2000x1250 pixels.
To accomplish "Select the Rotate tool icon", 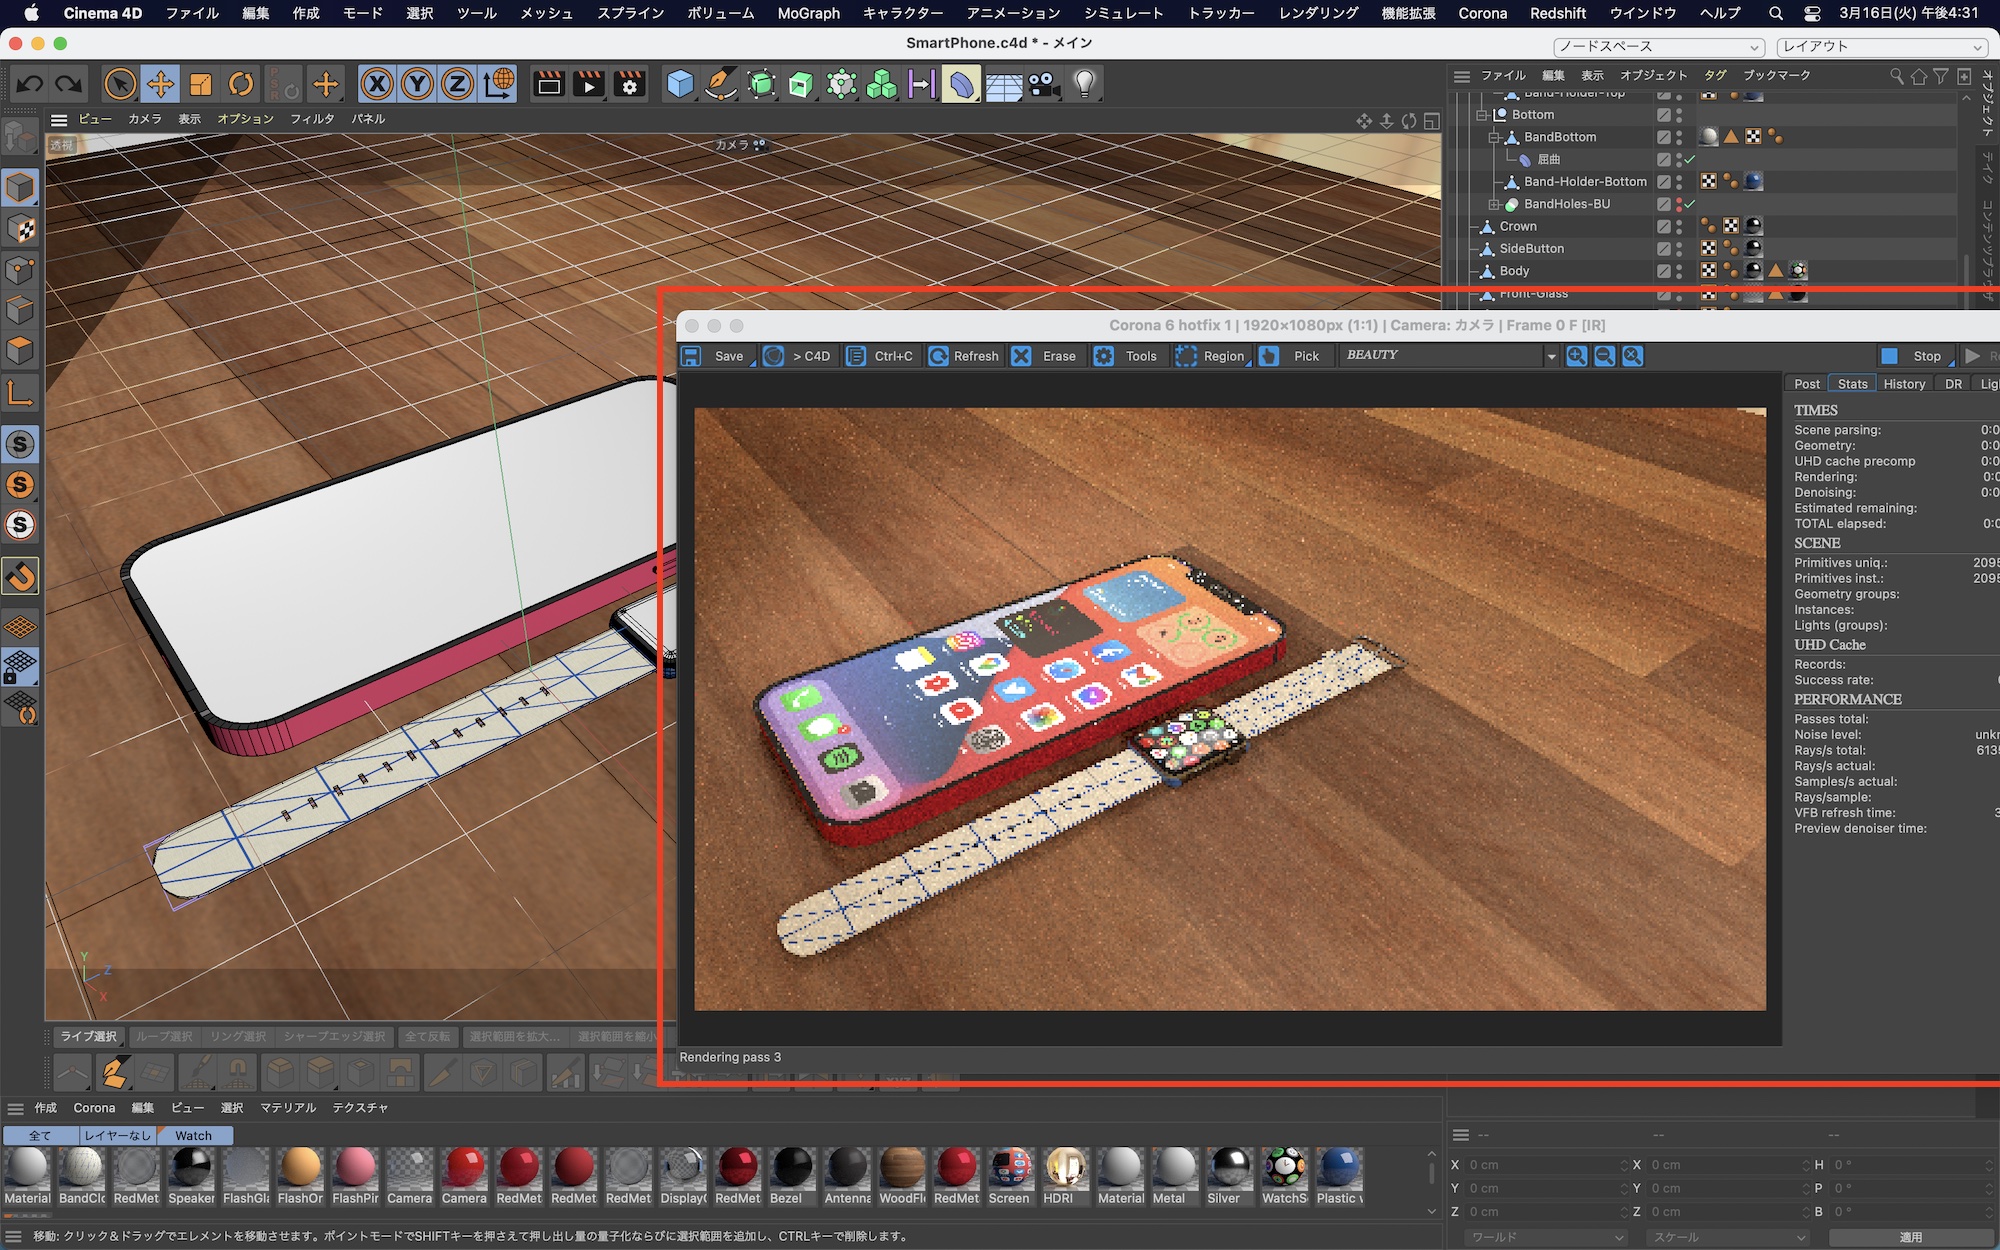I will 241,85.
